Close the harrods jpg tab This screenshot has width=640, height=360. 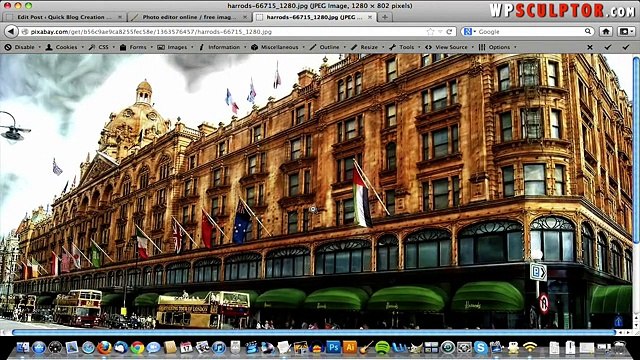(370, 17)
